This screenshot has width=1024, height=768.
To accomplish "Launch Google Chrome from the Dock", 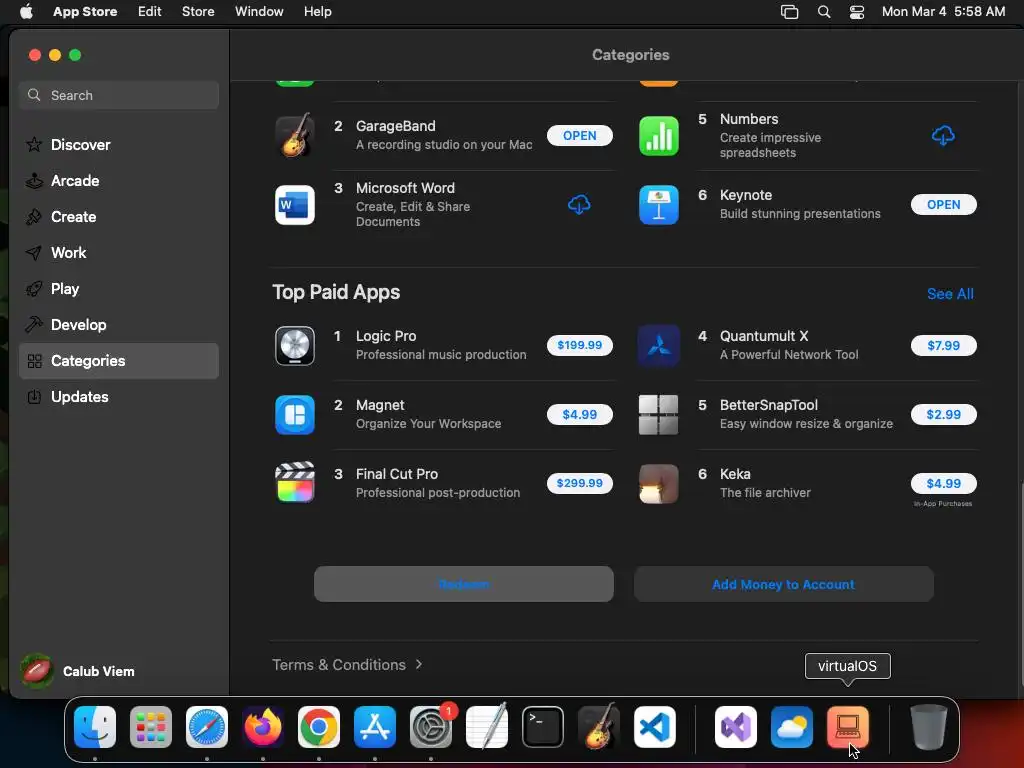I will tap(319, 727).
